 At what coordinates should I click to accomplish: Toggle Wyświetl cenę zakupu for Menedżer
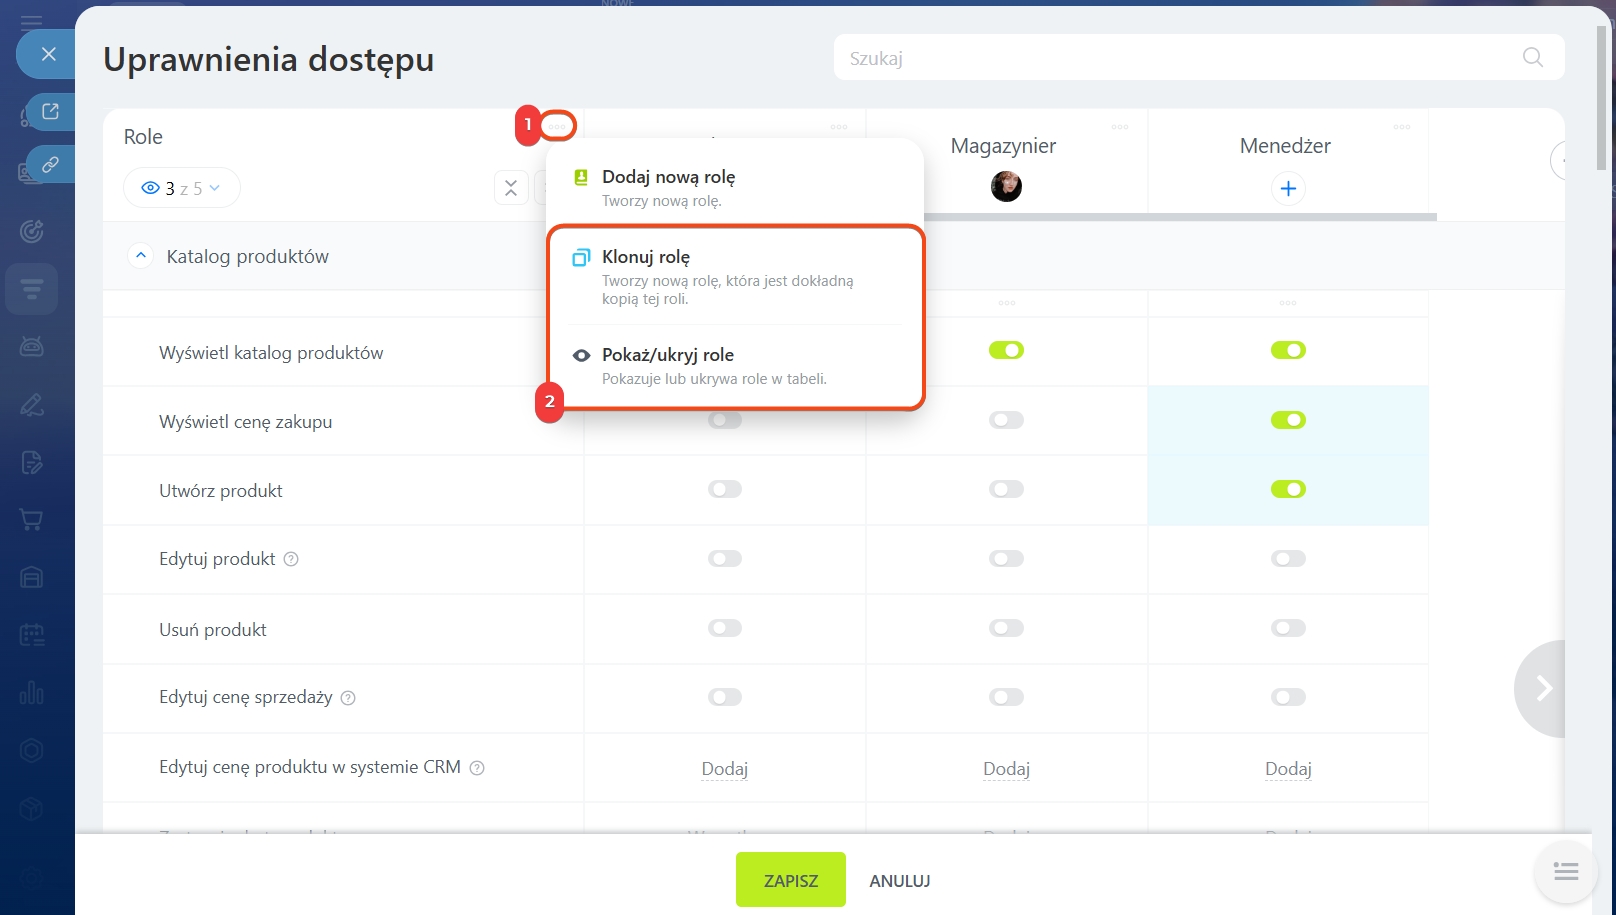1288,420
